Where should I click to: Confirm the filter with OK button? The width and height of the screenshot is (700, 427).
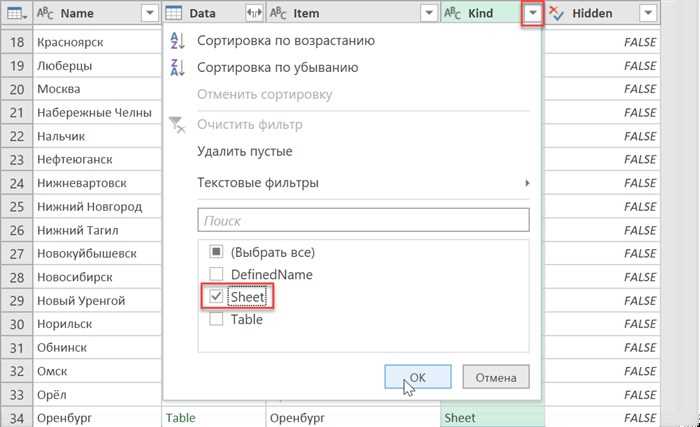point(417,377)
